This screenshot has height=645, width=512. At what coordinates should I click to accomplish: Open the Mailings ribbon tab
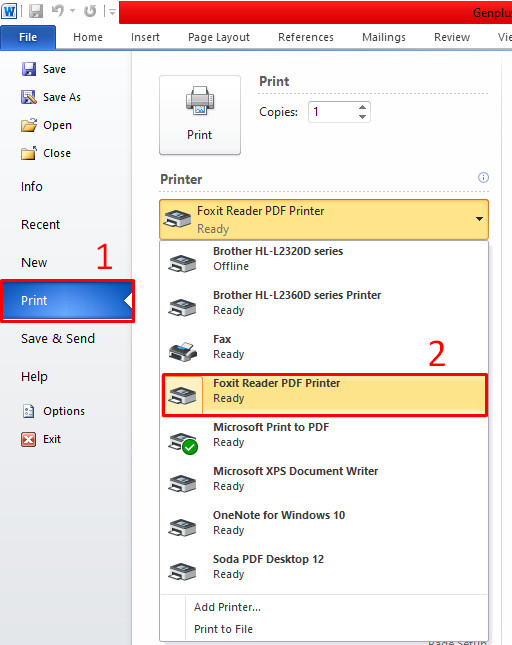click(384, 37)
